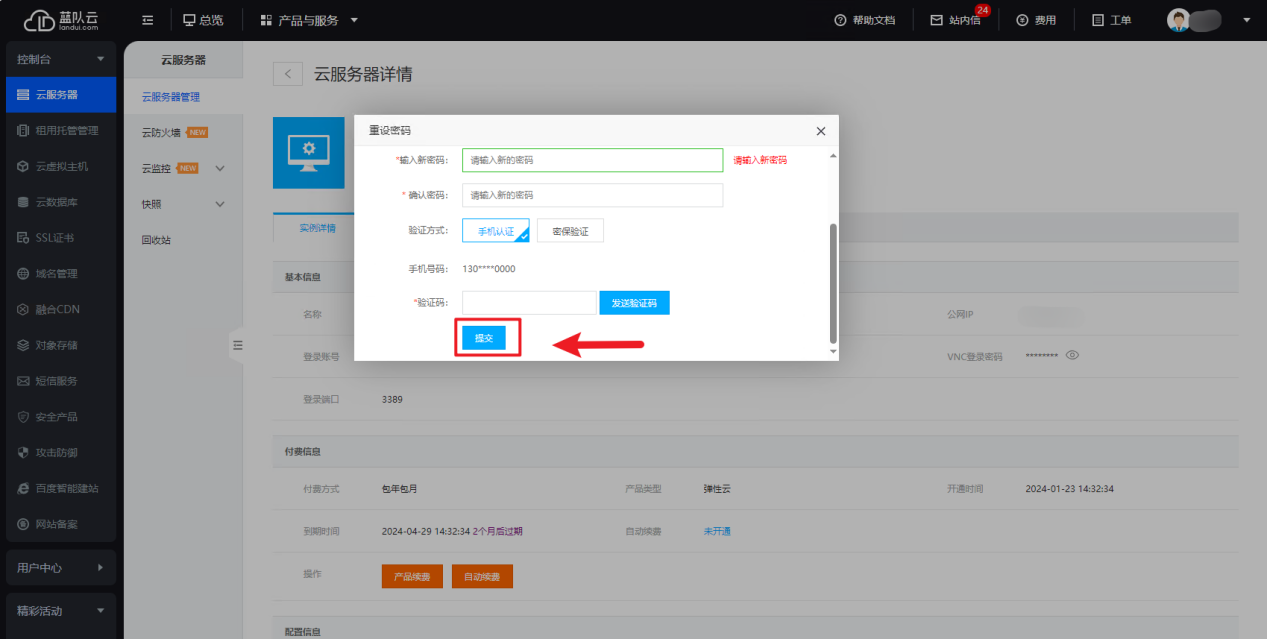Click the 发送验证码 button
The width and height of the screenshot is (1267, 639).
click(x=634, y=303)
